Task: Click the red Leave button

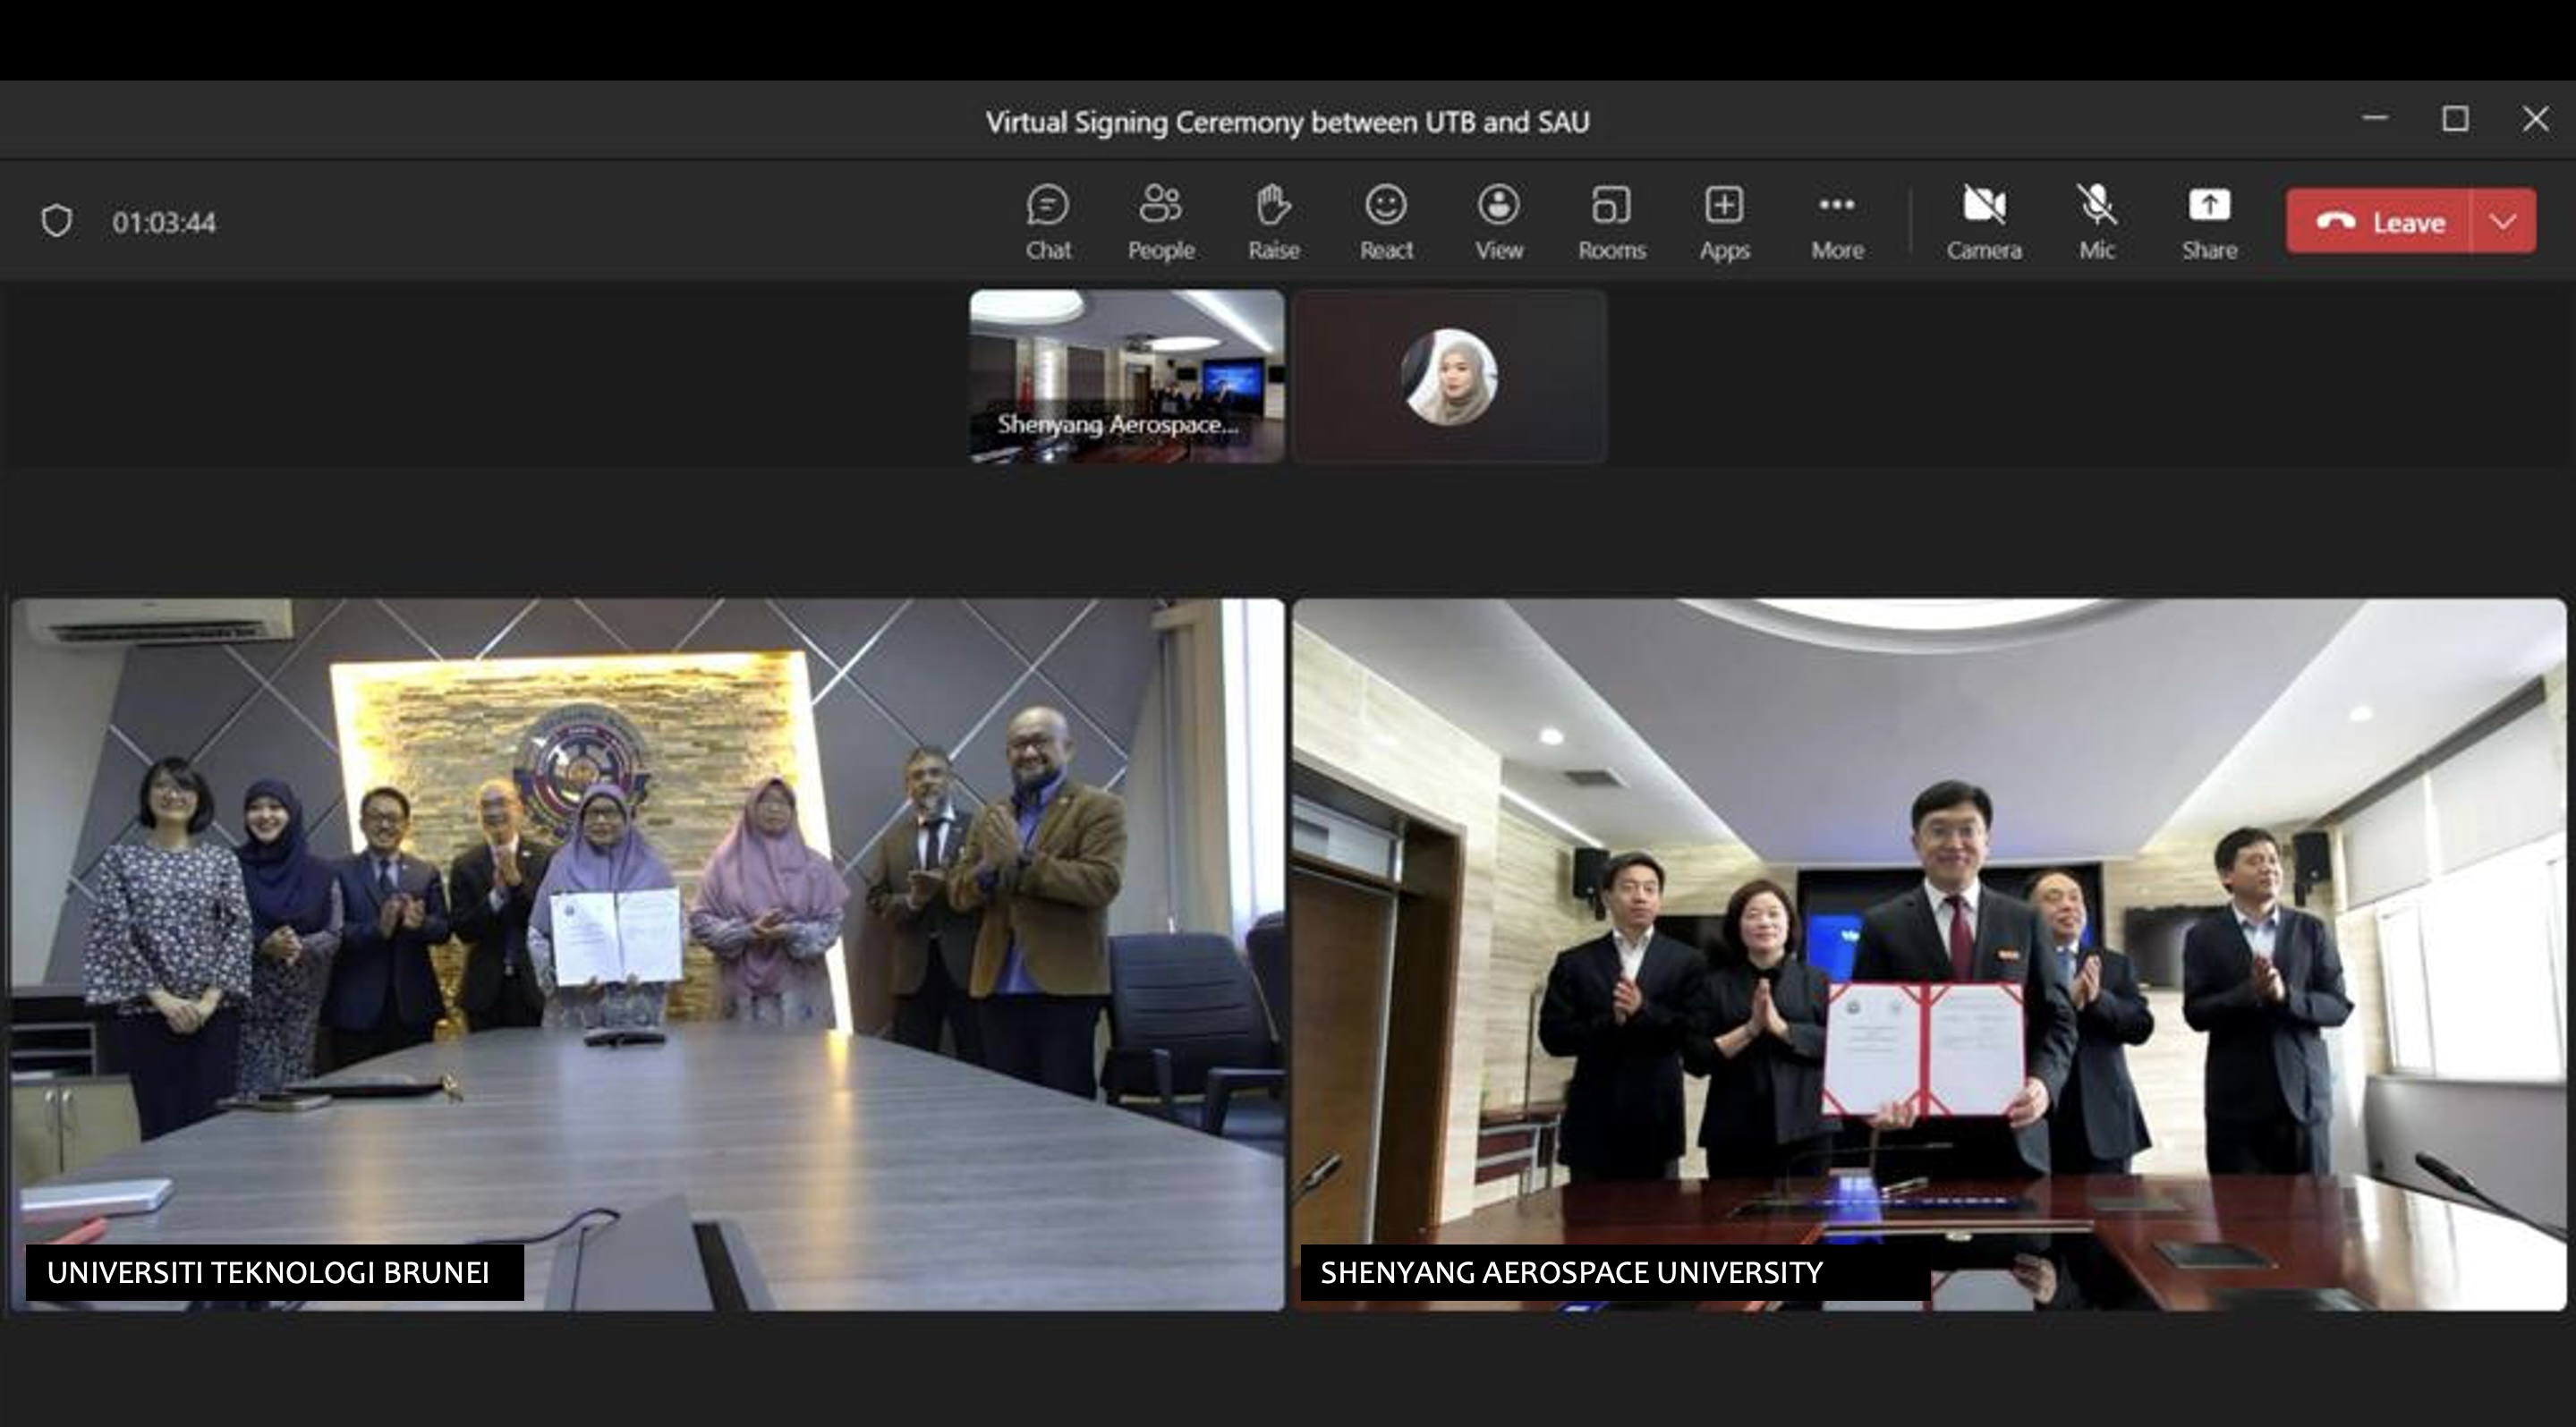Action: coord(2379,221)
